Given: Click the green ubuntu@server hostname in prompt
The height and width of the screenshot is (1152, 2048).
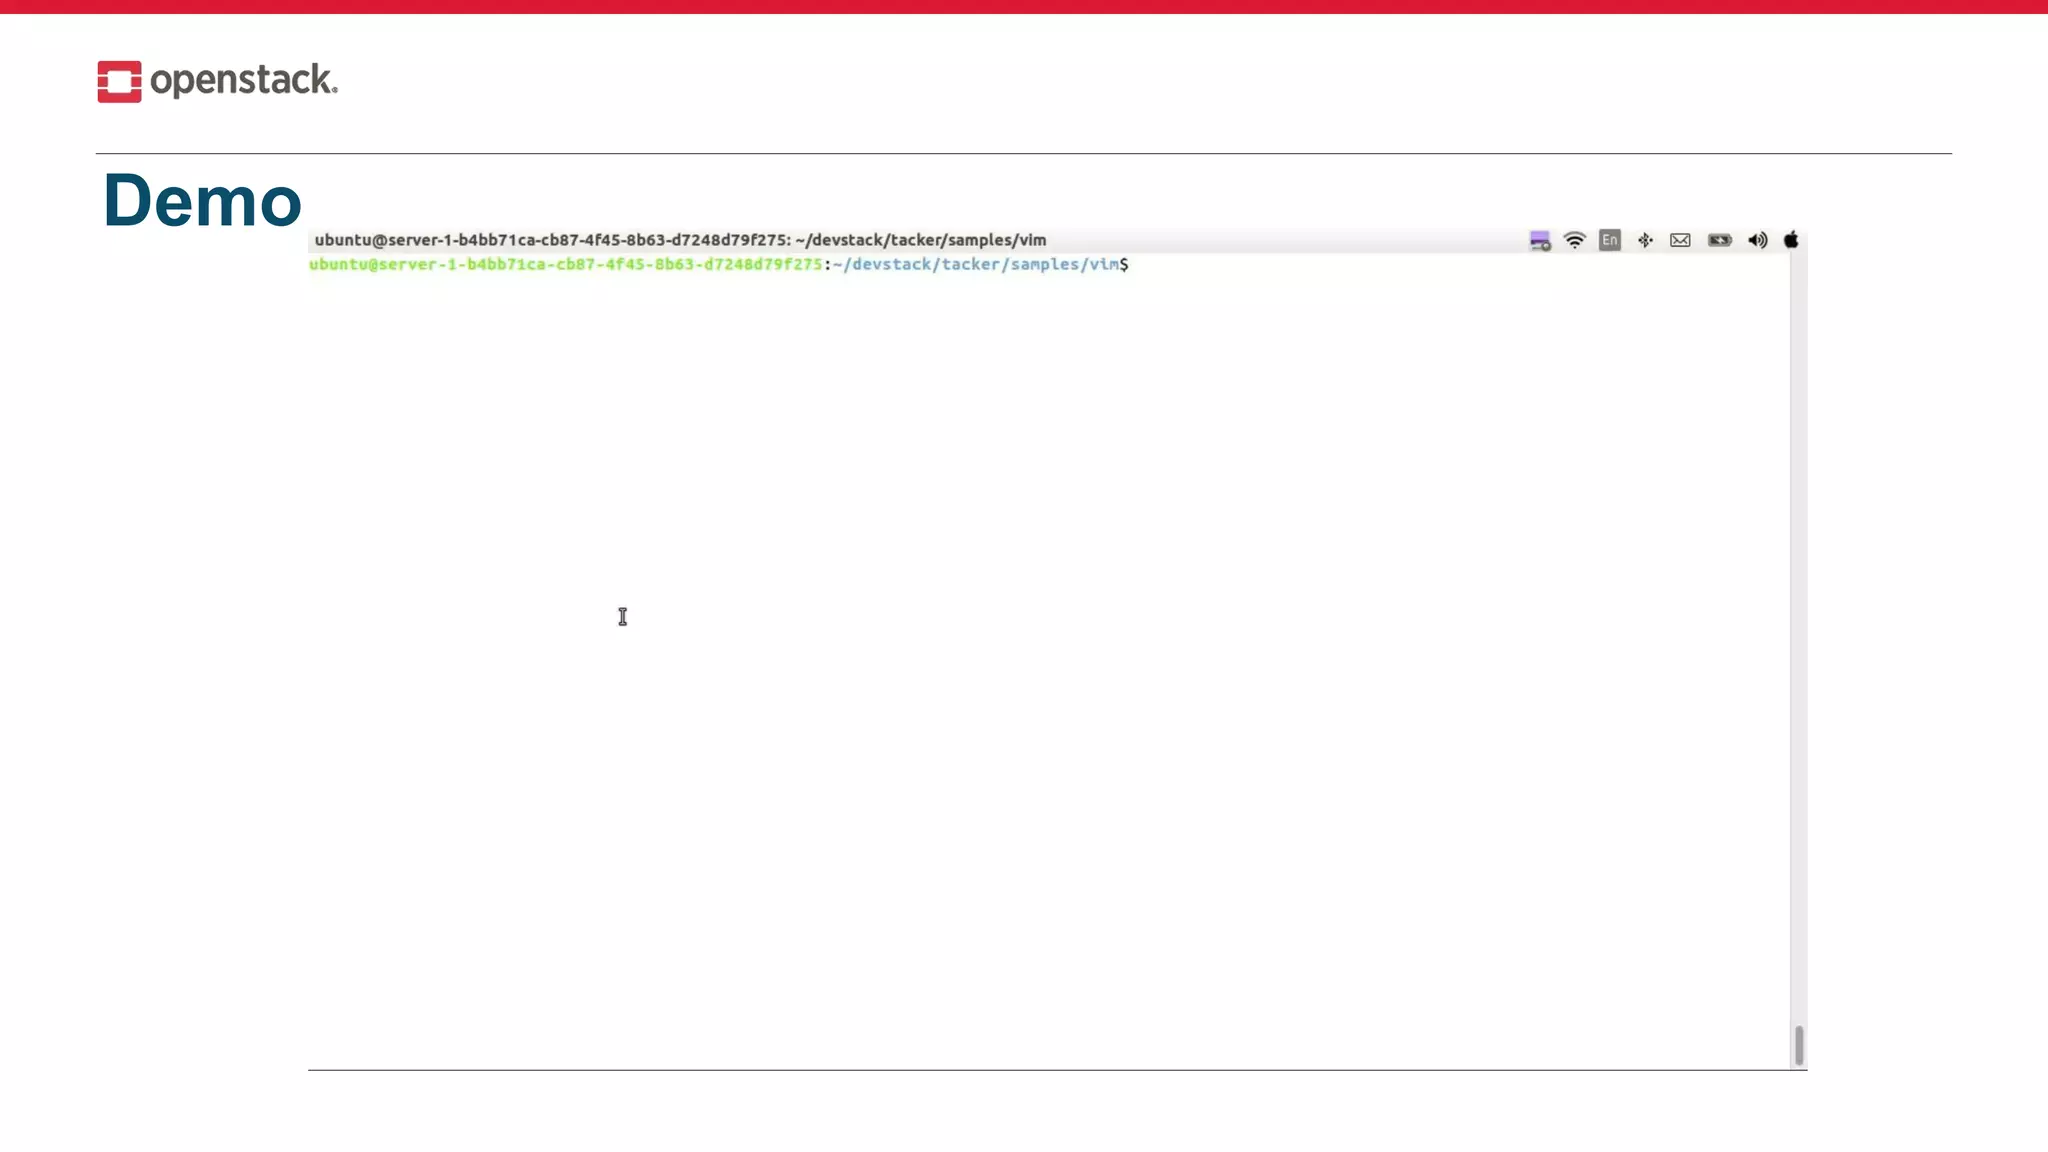Looking at the screenshot, I should (565, 264).
